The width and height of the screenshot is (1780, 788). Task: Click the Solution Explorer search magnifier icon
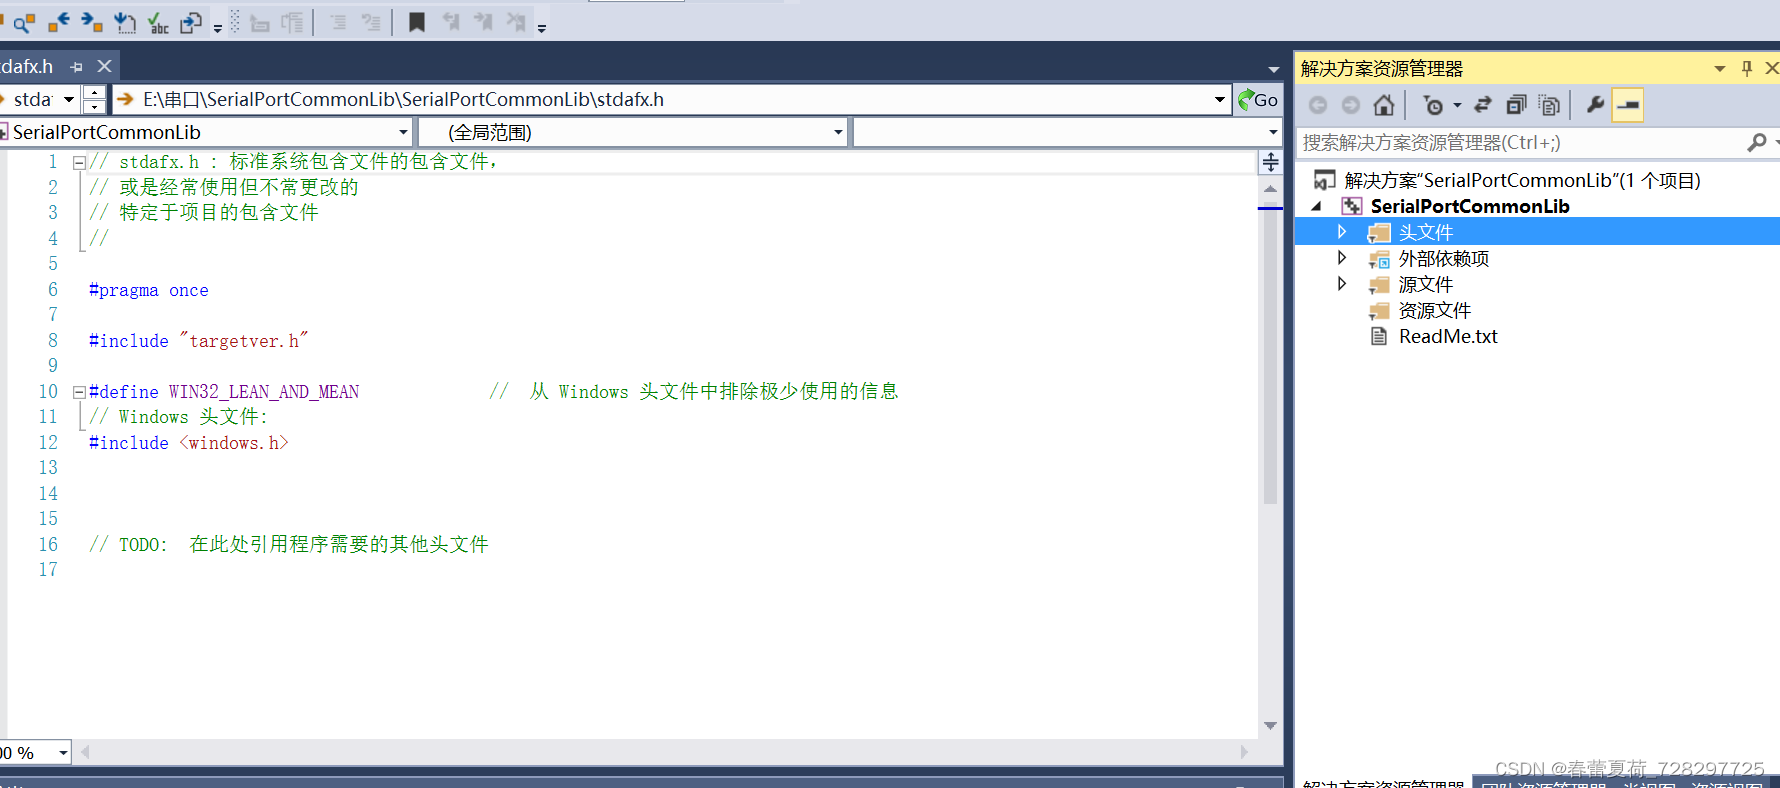(x=1757, y=143)
